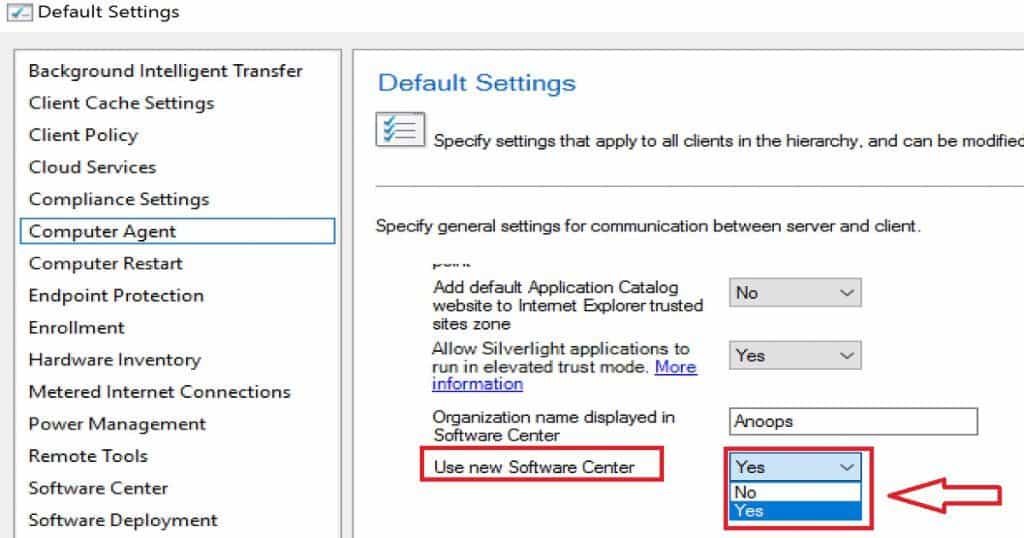Open Remote Tools settings
Viewport: 1024px width, 538px height.
[88, 455]
